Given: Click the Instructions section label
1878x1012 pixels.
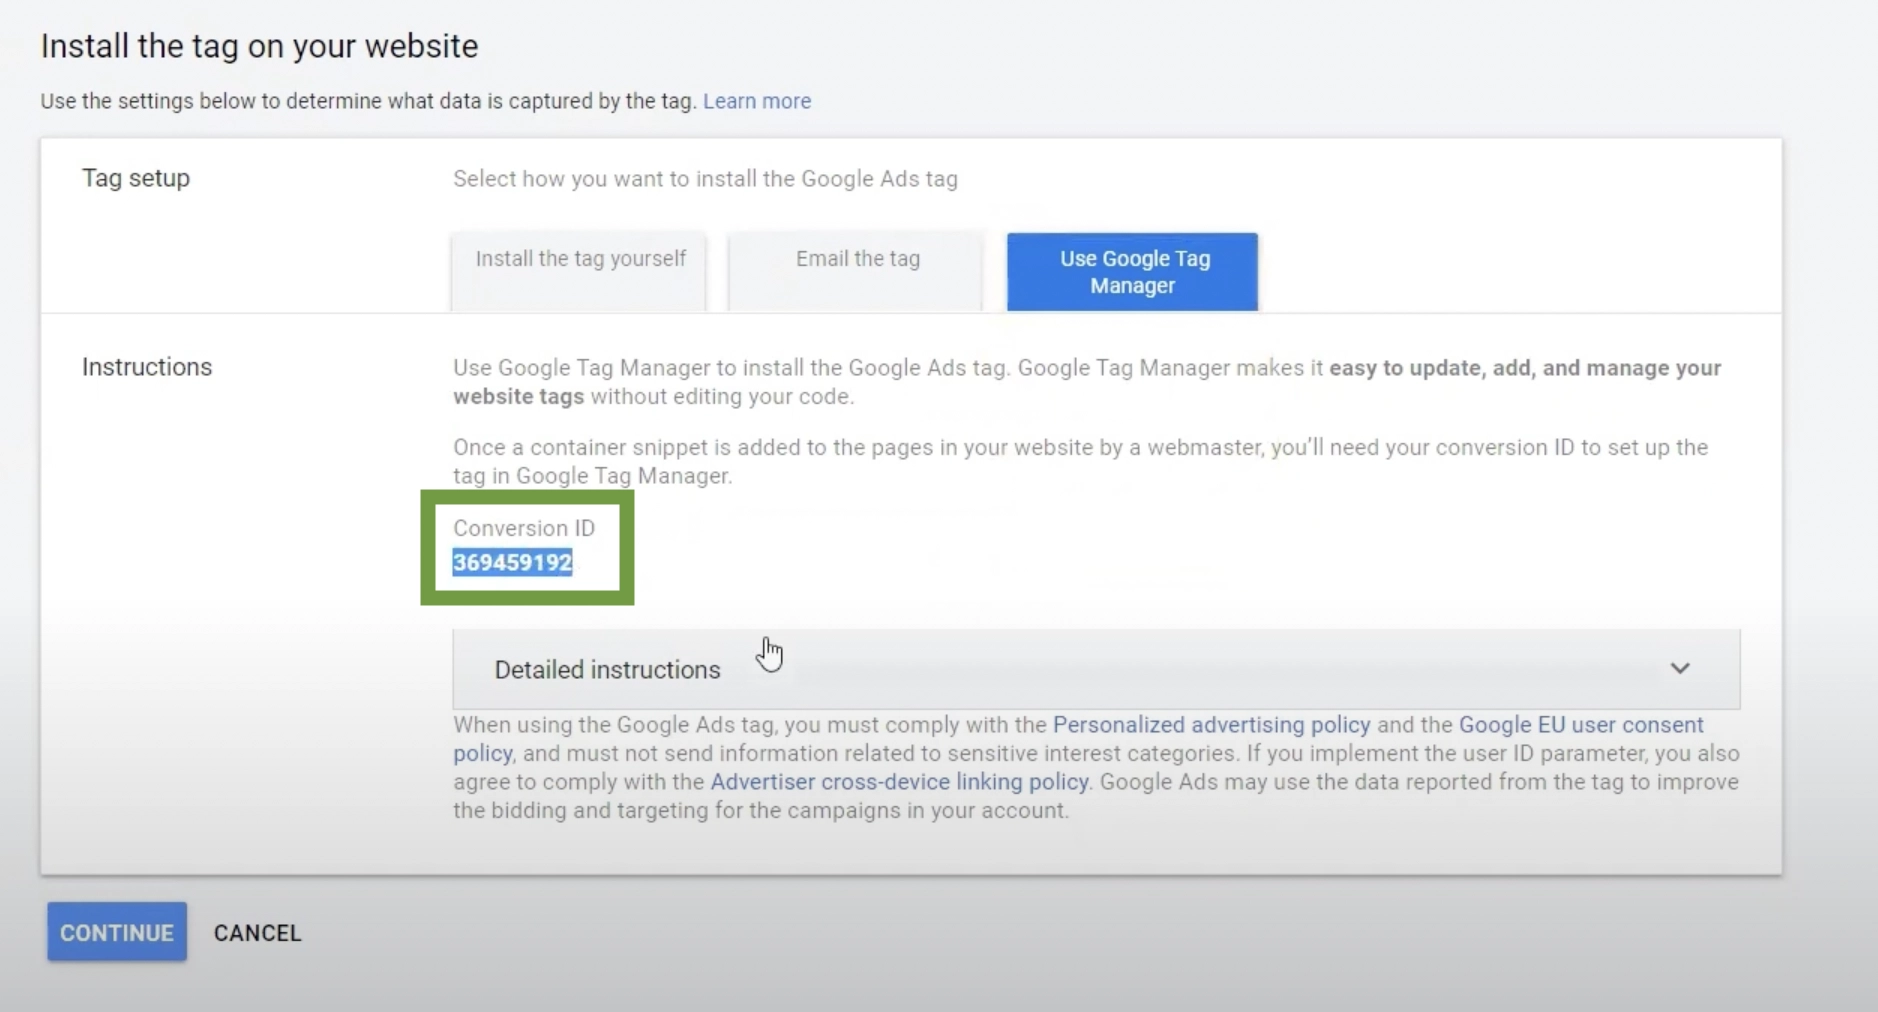Looking at the screenshot, I should (147, 367).
